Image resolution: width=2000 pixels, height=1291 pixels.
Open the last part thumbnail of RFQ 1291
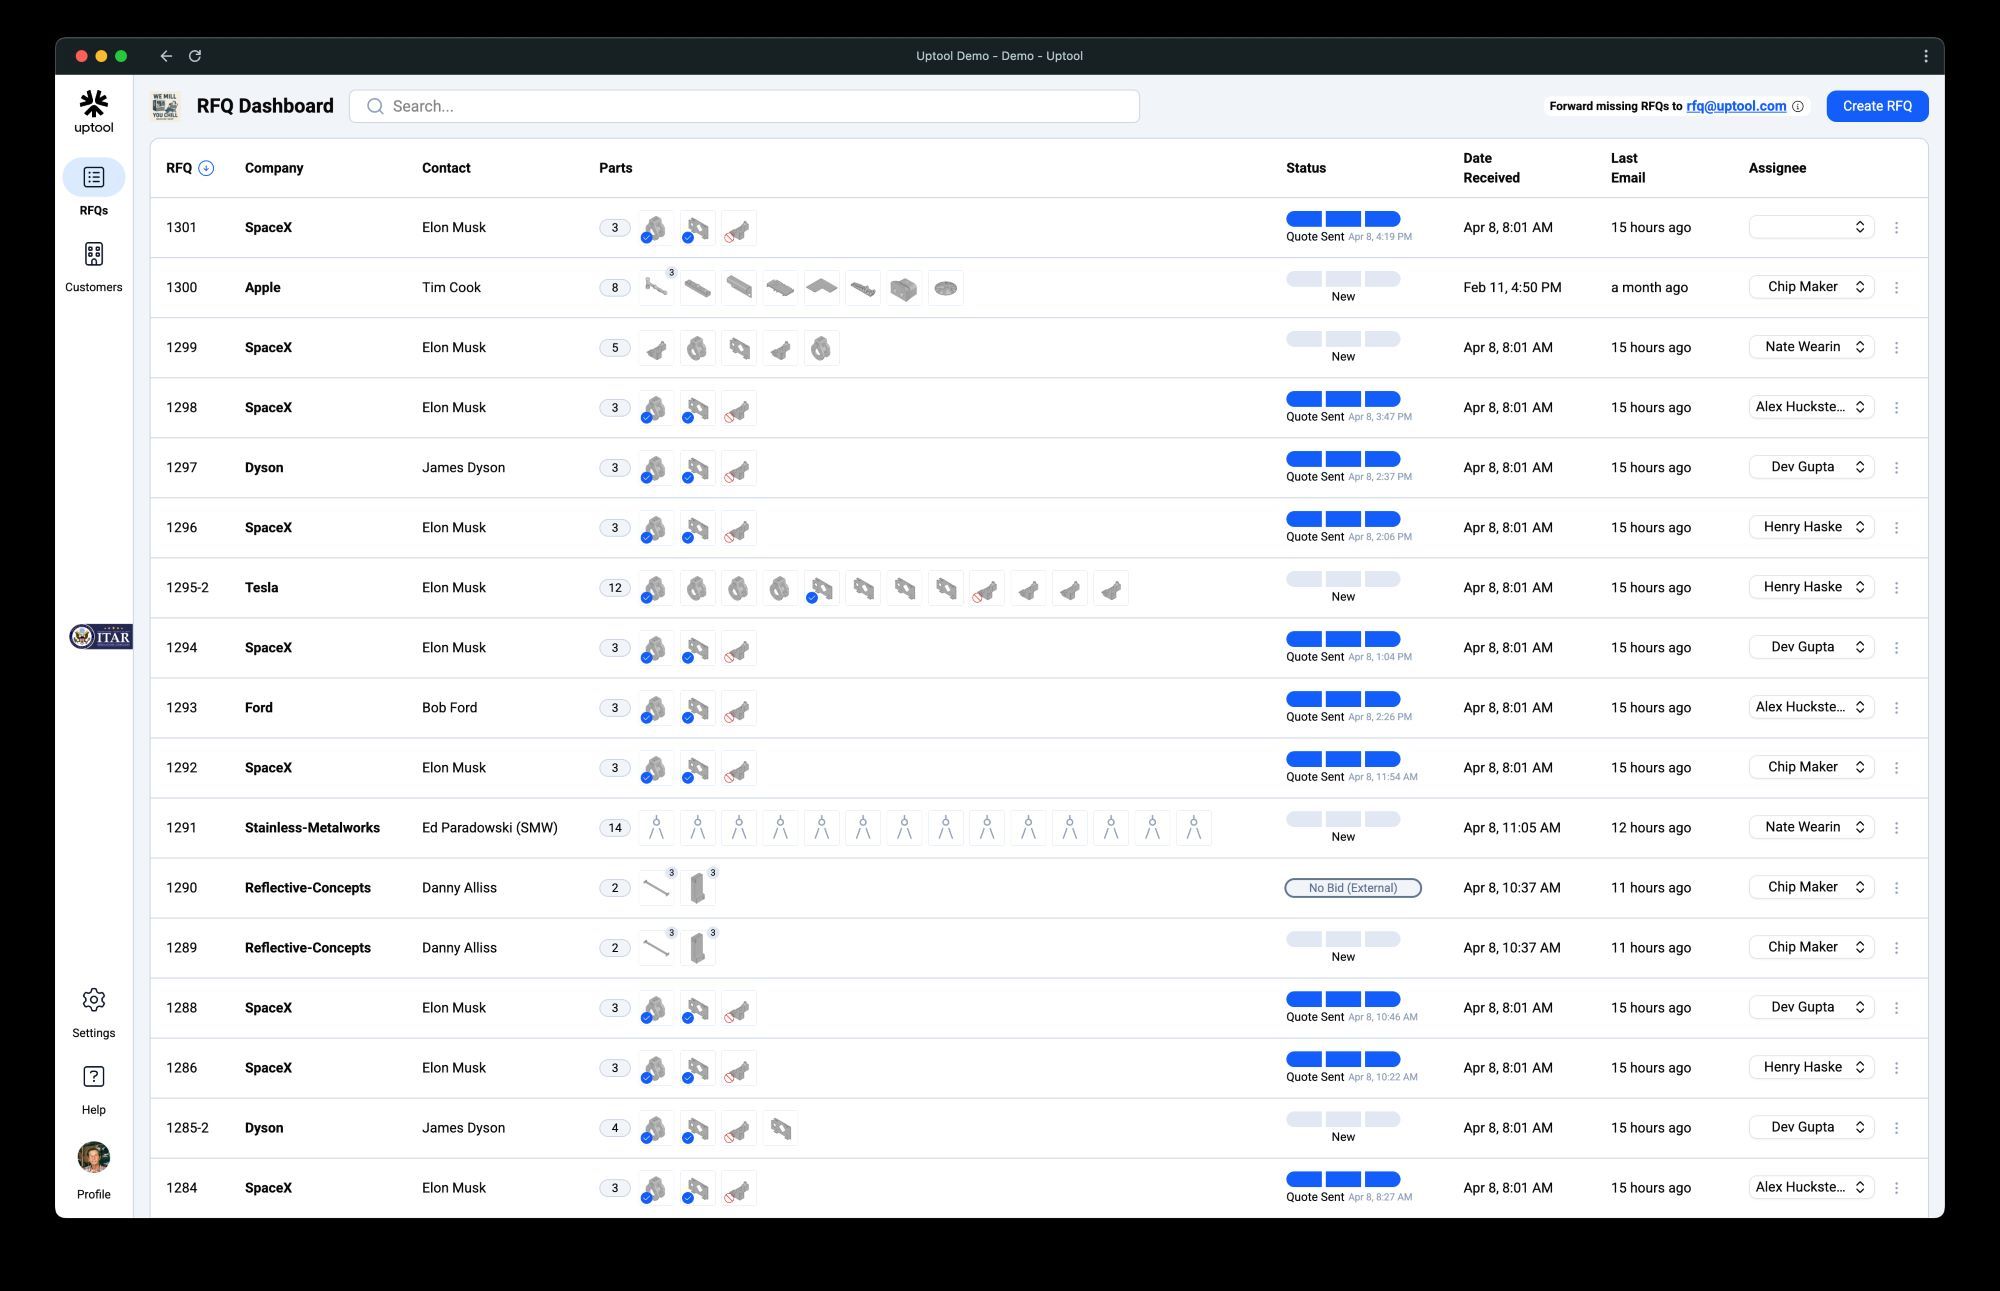[x=1193, y=828]
